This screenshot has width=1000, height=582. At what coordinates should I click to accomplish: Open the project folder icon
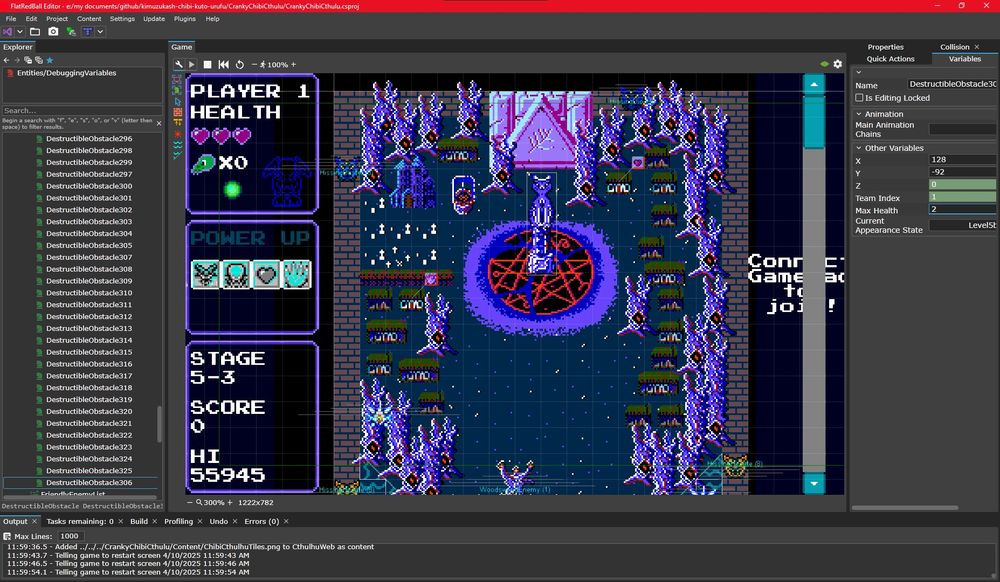coord(35,31)
